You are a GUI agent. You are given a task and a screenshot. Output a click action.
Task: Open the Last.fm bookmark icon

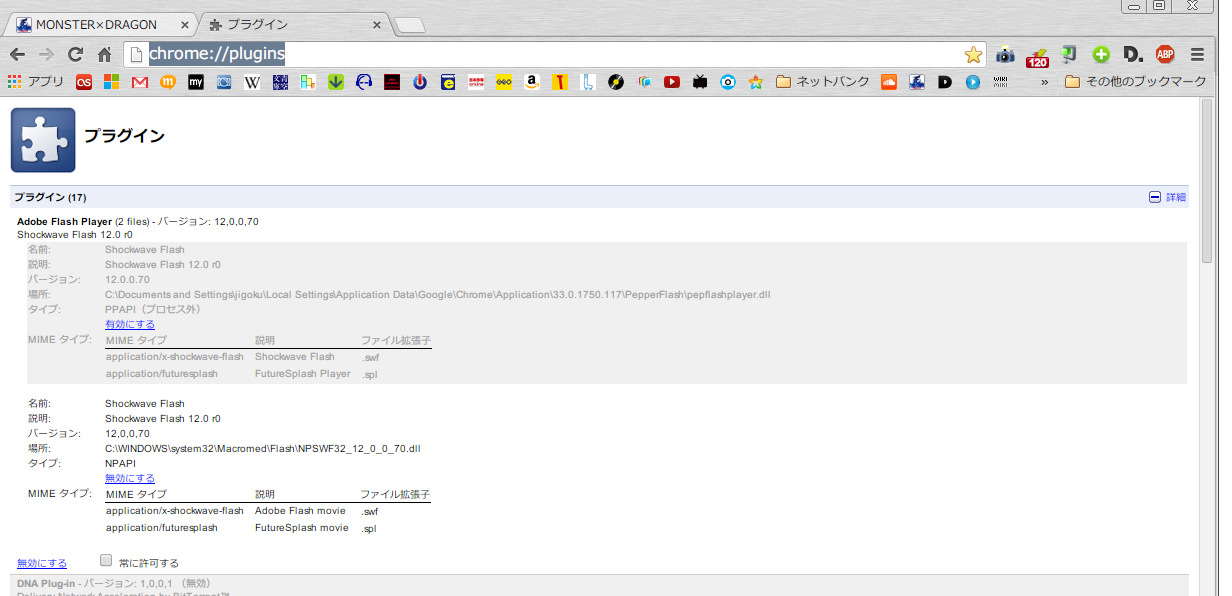pos(84,82)
